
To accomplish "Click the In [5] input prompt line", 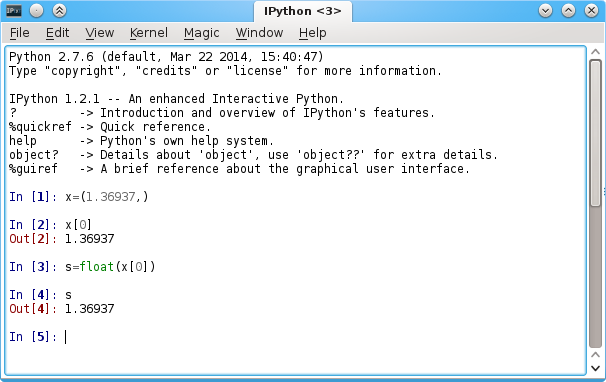I will (x=296, y=337).
